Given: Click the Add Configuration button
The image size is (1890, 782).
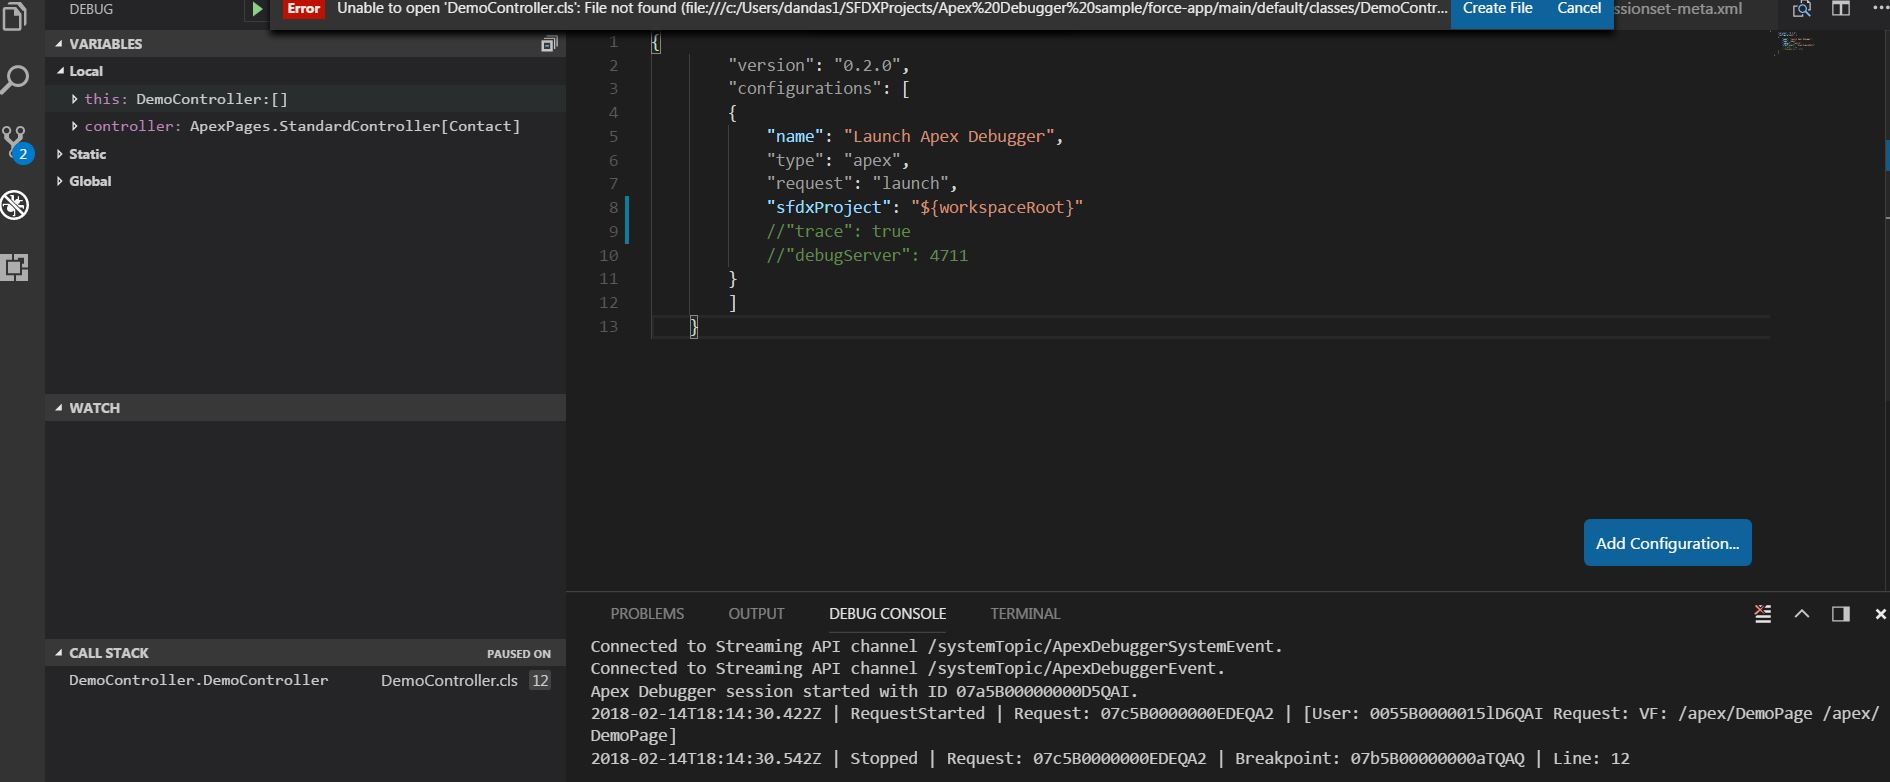Looking at the screenshot, I should coord(1667,543).
